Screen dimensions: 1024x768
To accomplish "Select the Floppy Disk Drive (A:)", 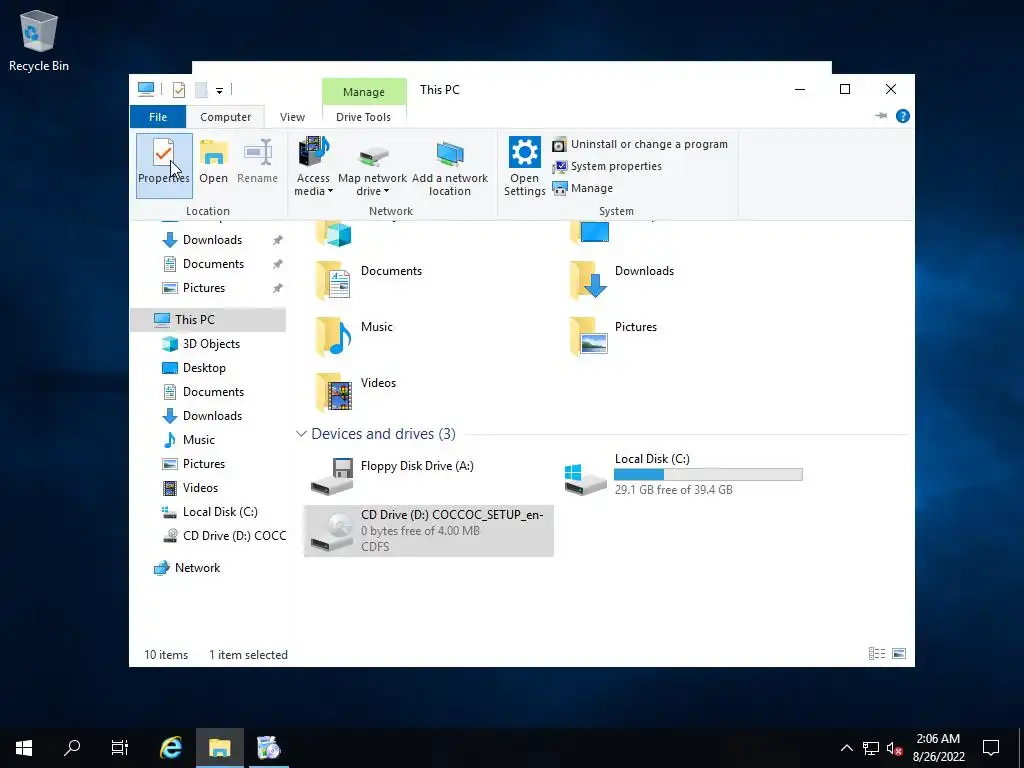I will click(x=428, y=475).
